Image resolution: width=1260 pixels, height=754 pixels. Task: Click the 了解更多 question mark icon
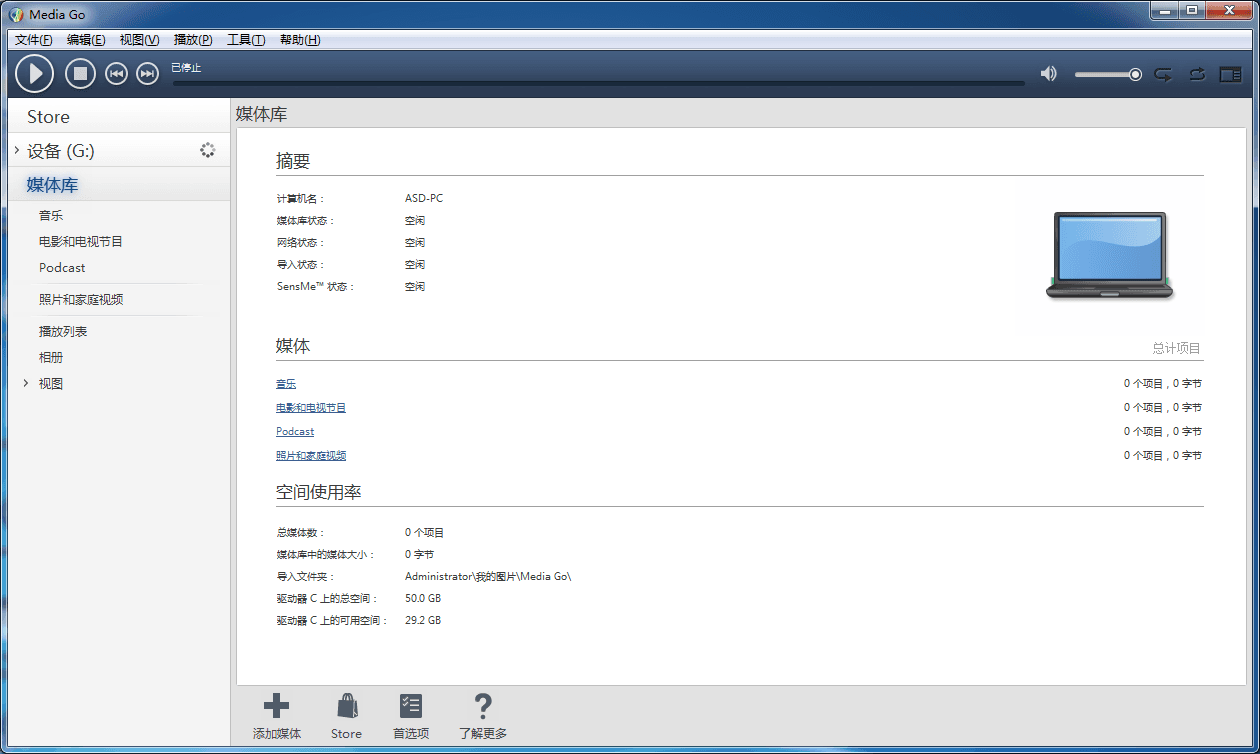coord(483,705)
